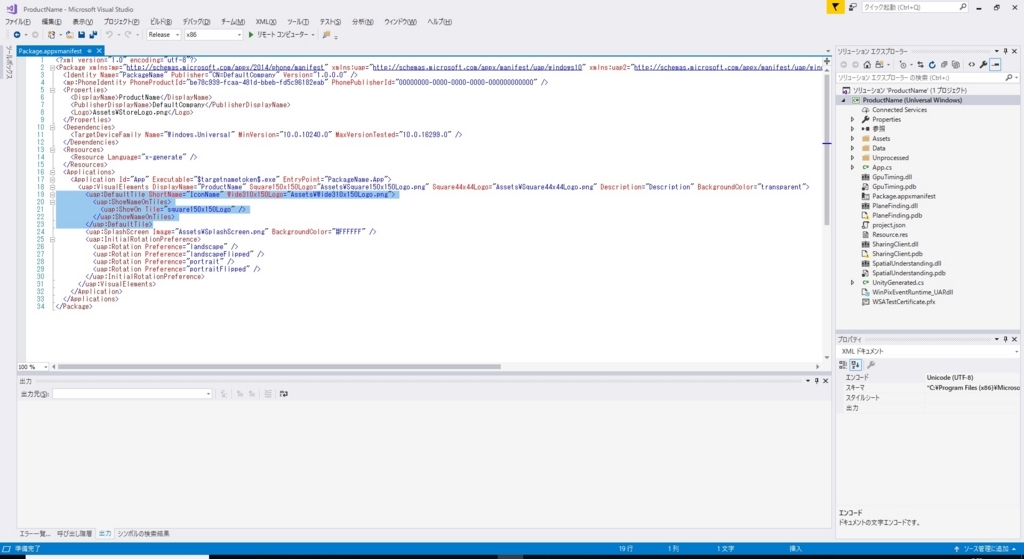Click the Quick Launch search field
This screenshot has height=559, width=1024.
pos(911,7)
